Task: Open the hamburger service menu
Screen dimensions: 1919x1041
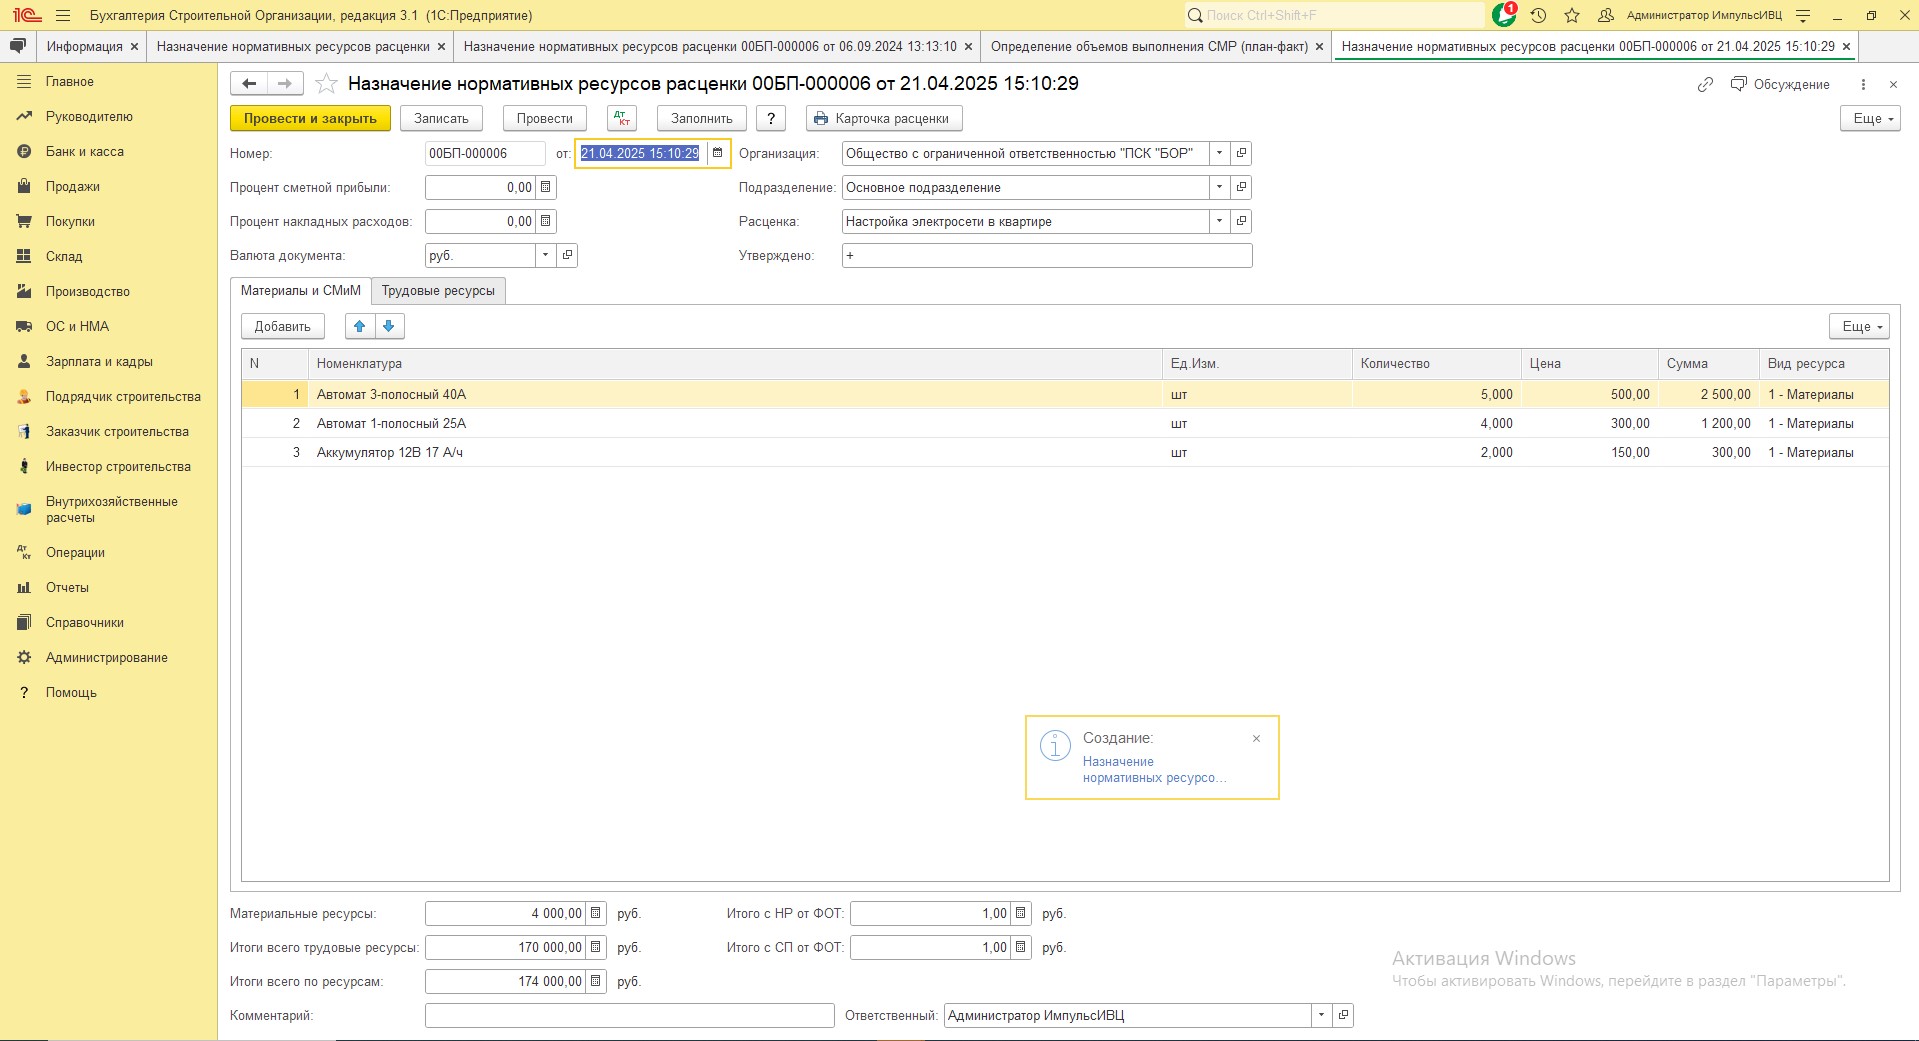Action: click(63, 15)
